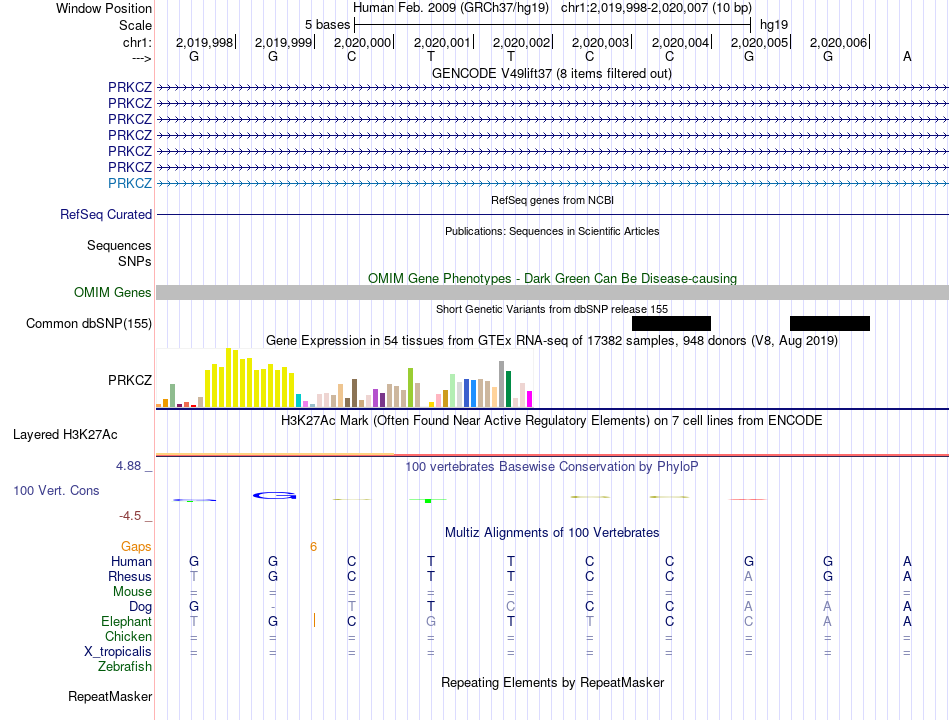
Task: Click the green PhyloP bar under T base
Action: 428,501
